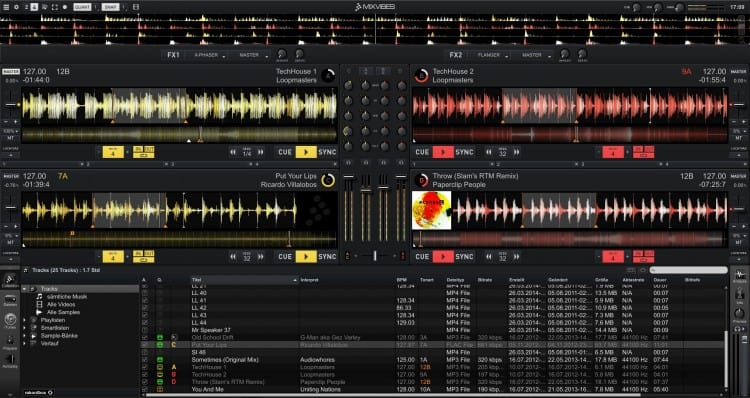Screen dimensions: 750x398
Task: Beat-jump backward on deck A
Action: 233,152
